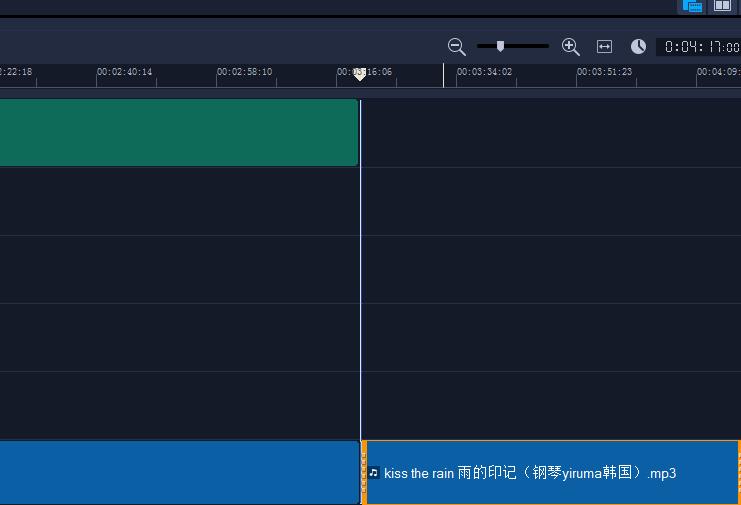Click the project duration timecode 0:04:17:00

coord(701,47)
